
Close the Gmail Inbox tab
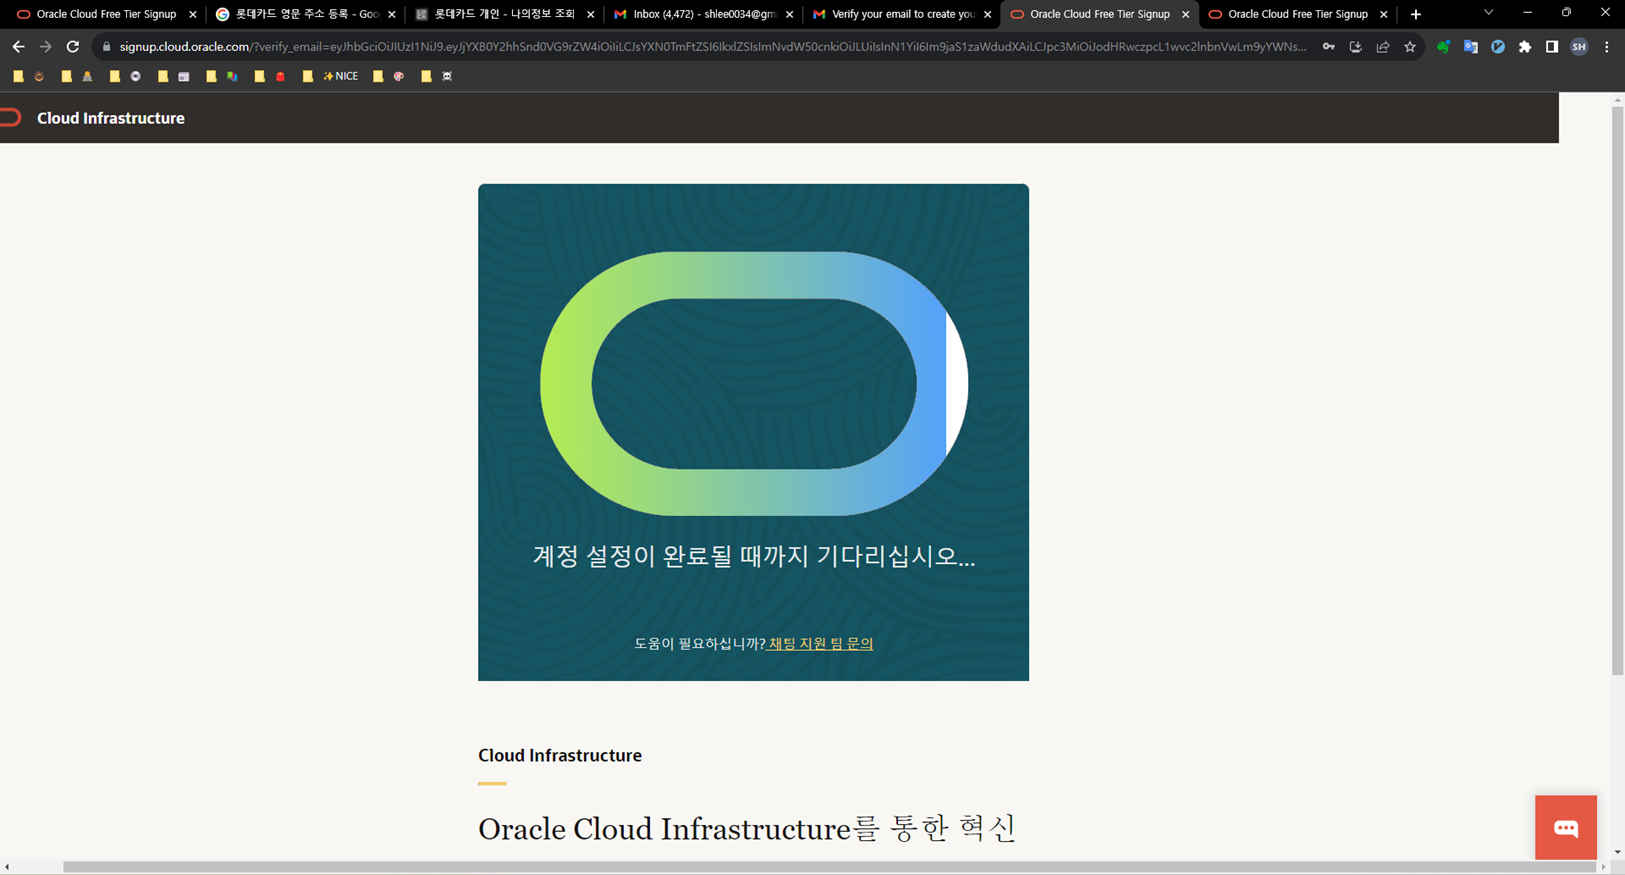[x=789, y=14]
